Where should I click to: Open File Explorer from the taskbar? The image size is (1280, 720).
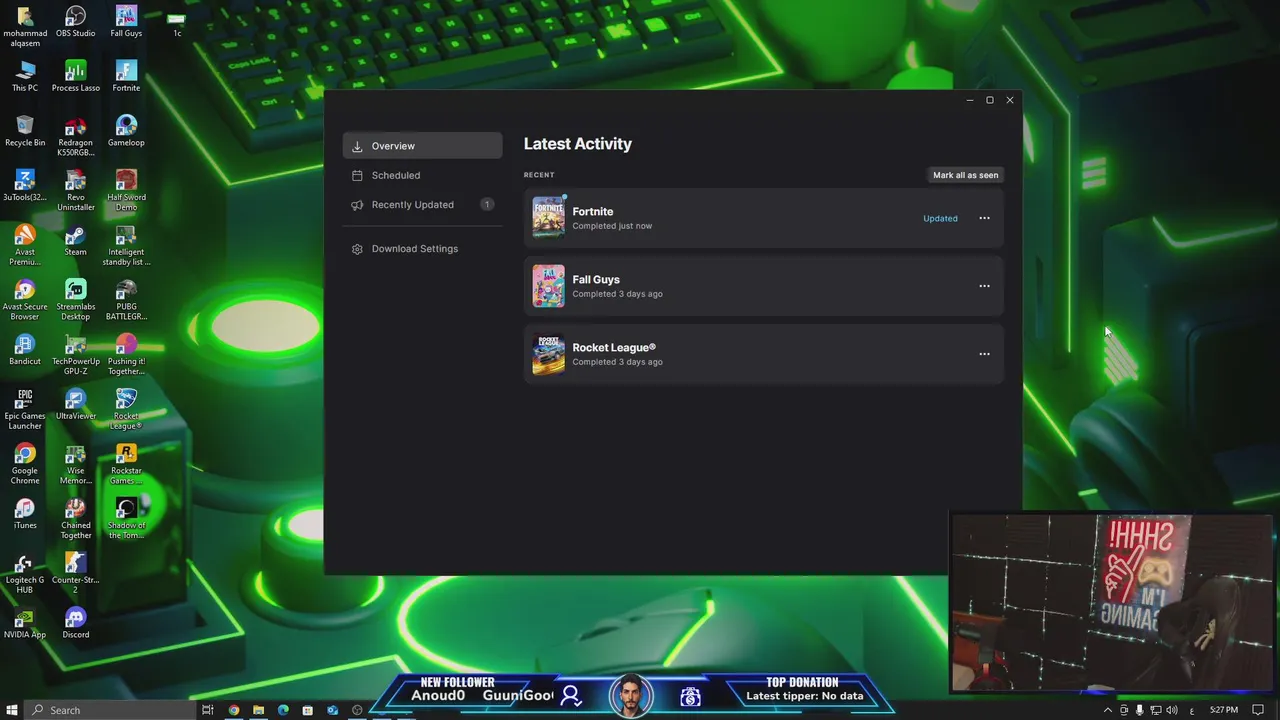click(258, 710)
